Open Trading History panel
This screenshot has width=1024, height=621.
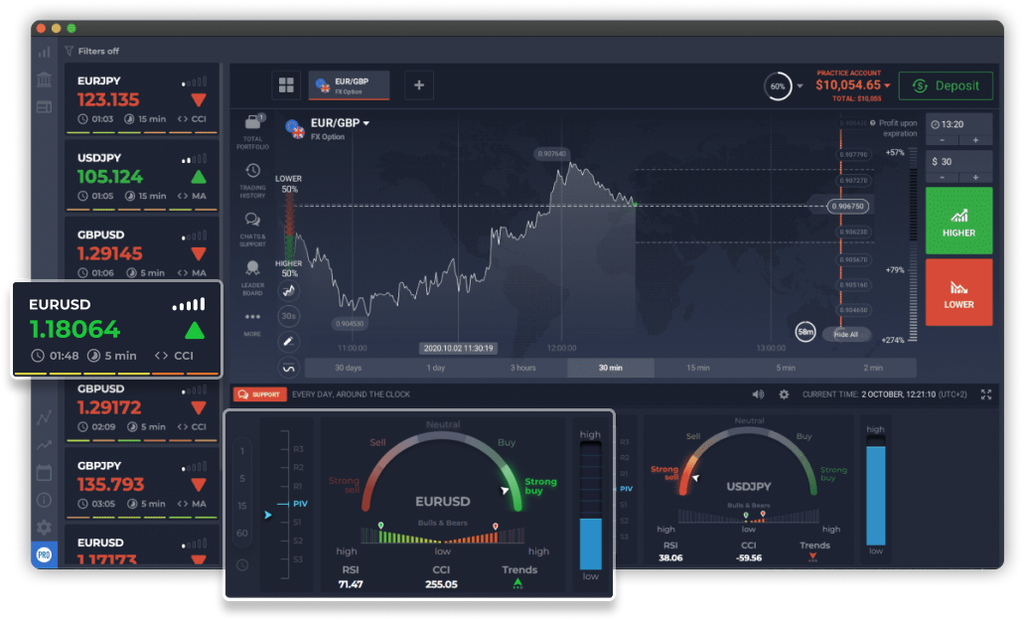(x=253, y=181)
